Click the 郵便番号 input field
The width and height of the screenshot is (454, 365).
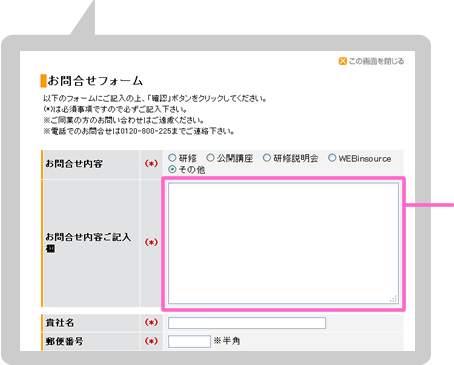pyautogui.click(x=189, y=341)
